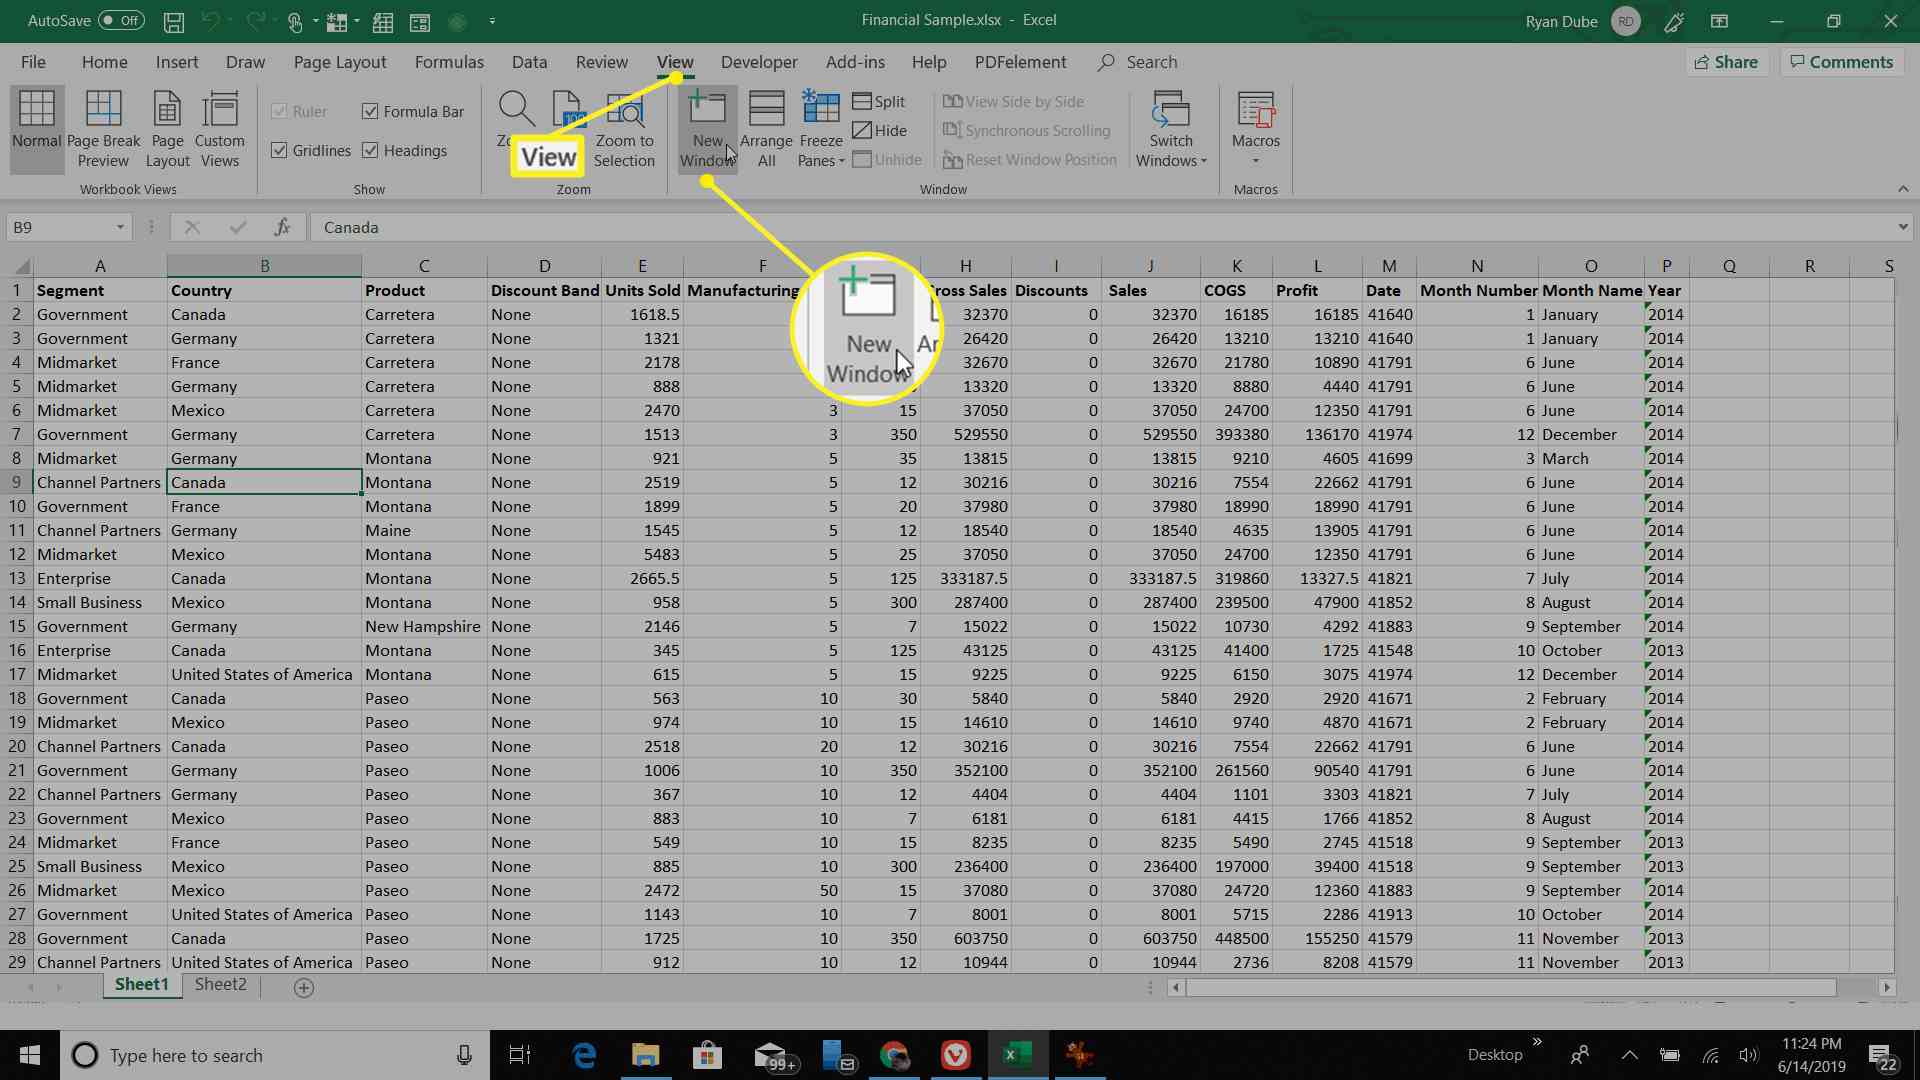Click the New Window icon
This screenshot has height=1080, width=1920.
pos(707,128)
